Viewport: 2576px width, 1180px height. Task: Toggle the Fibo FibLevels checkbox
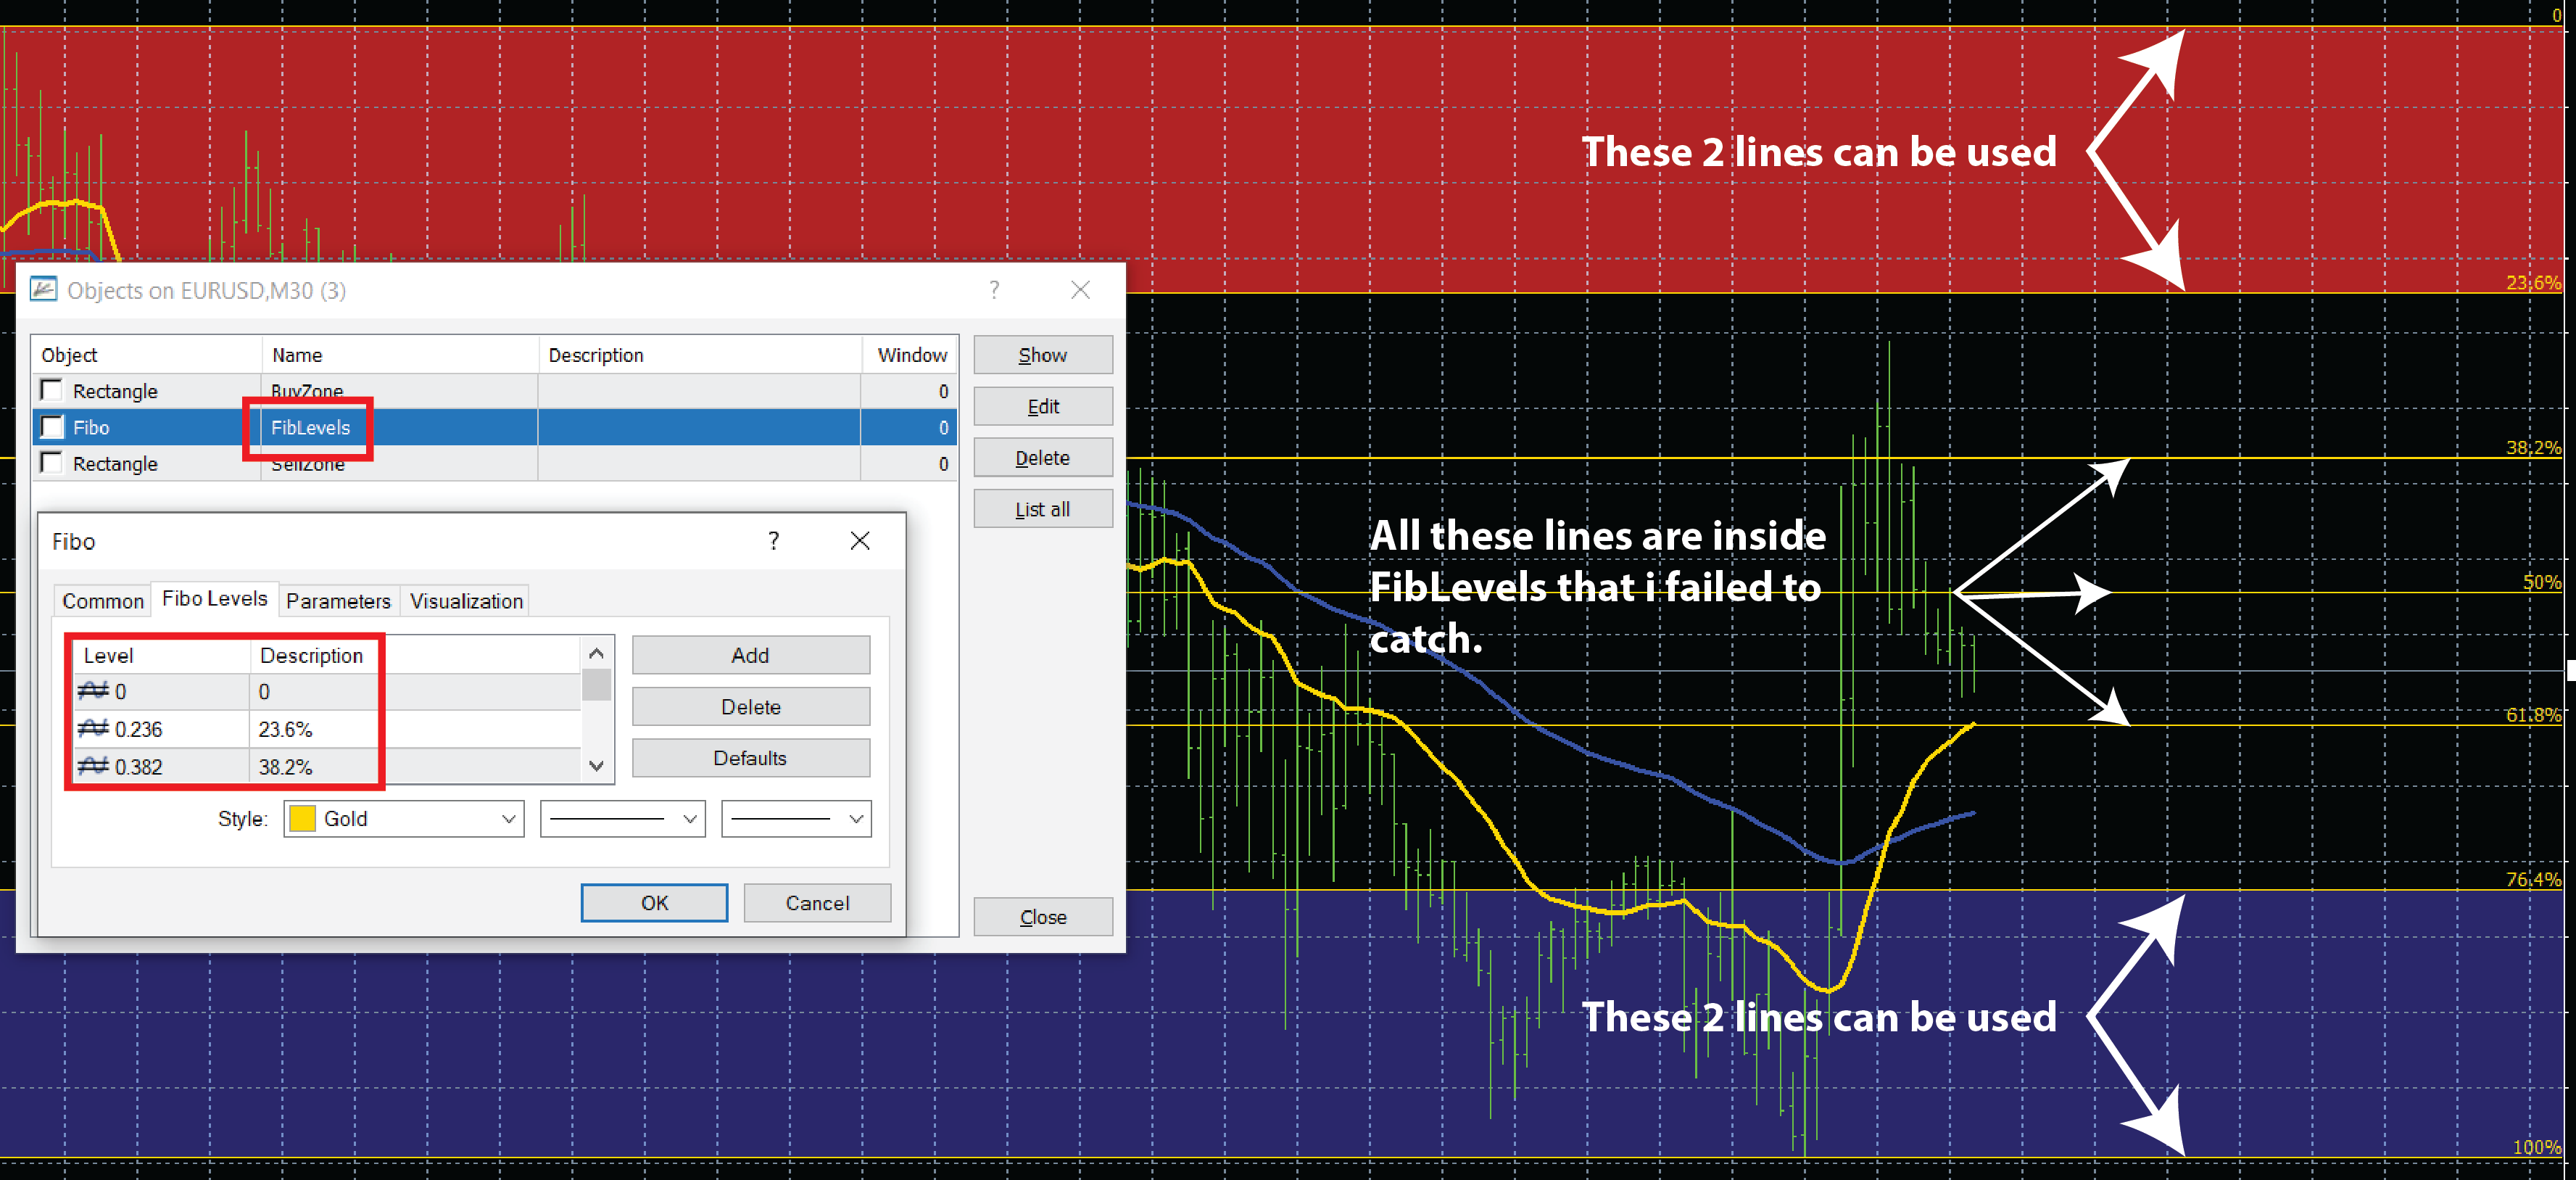pos(51,427)
